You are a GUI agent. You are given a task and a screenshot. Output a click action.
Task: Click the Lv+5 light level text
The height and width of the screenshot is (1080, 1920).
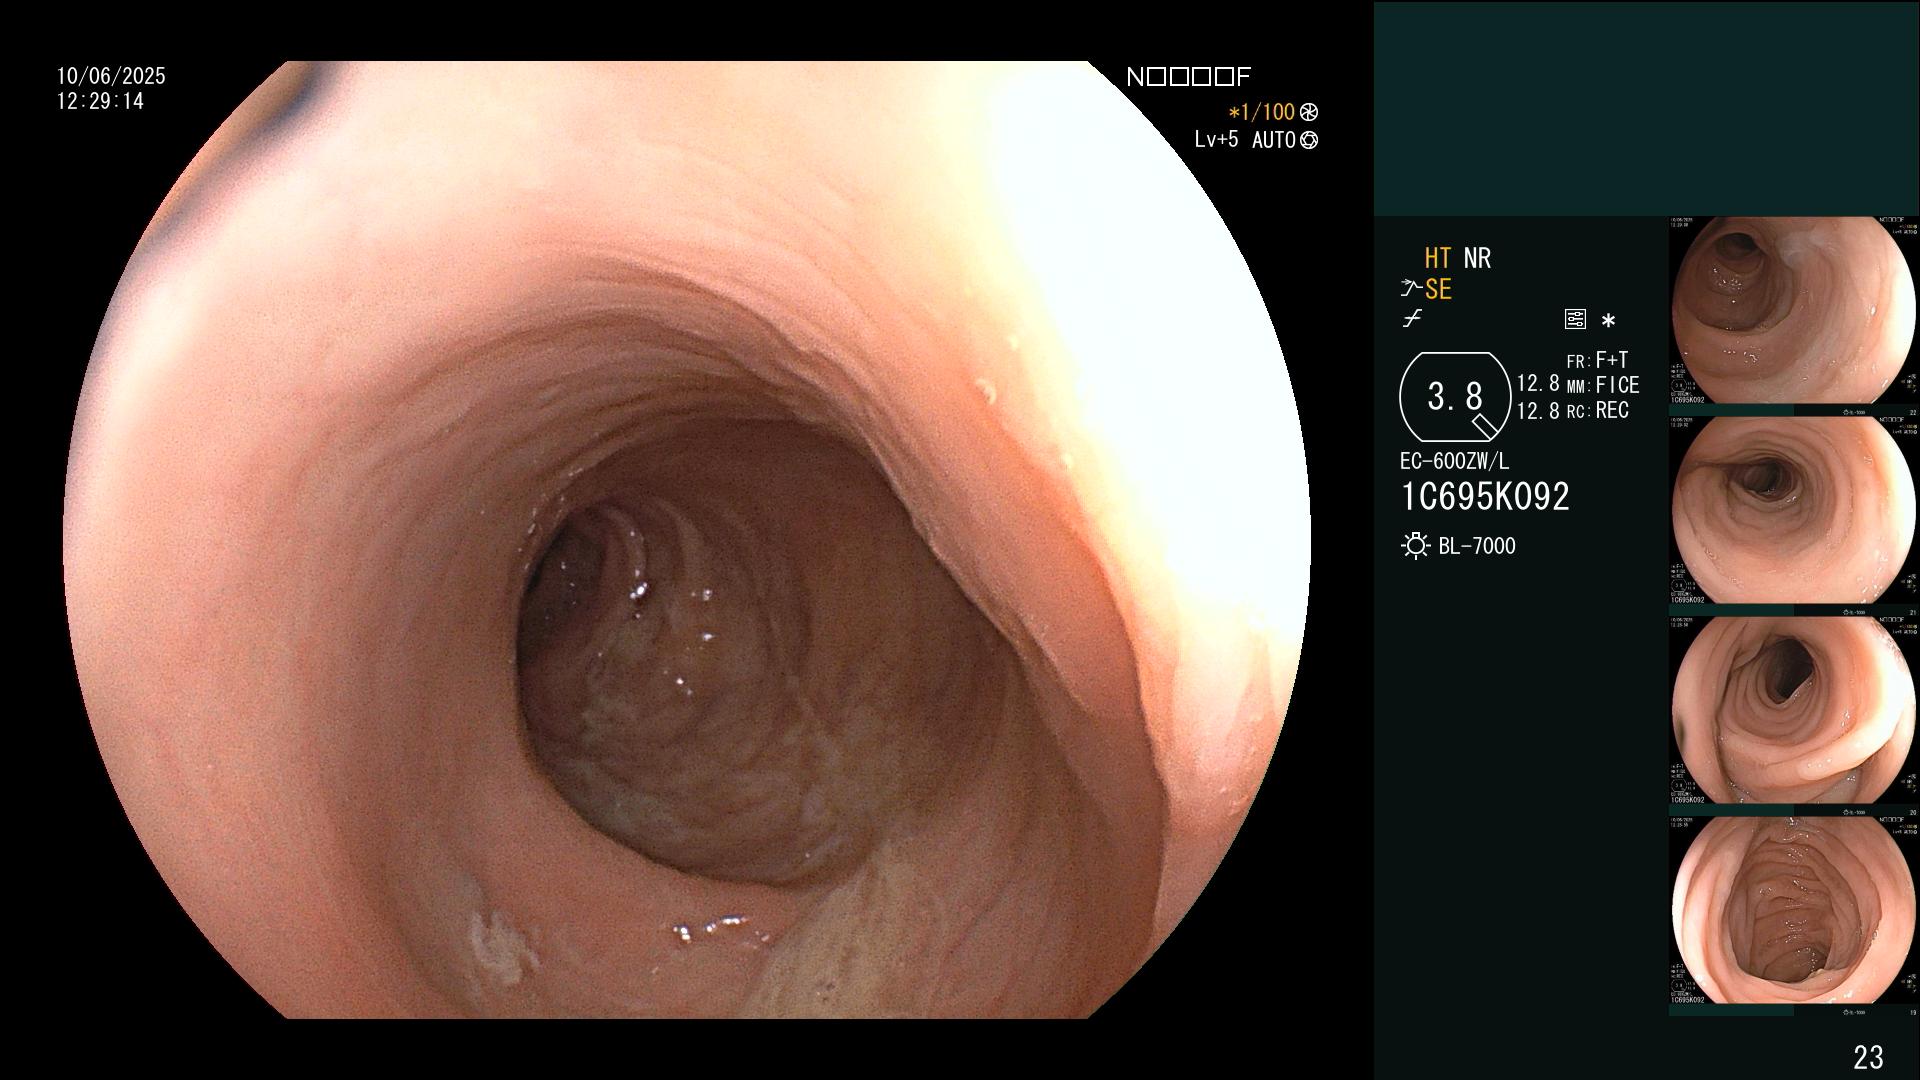(1216, 139)
